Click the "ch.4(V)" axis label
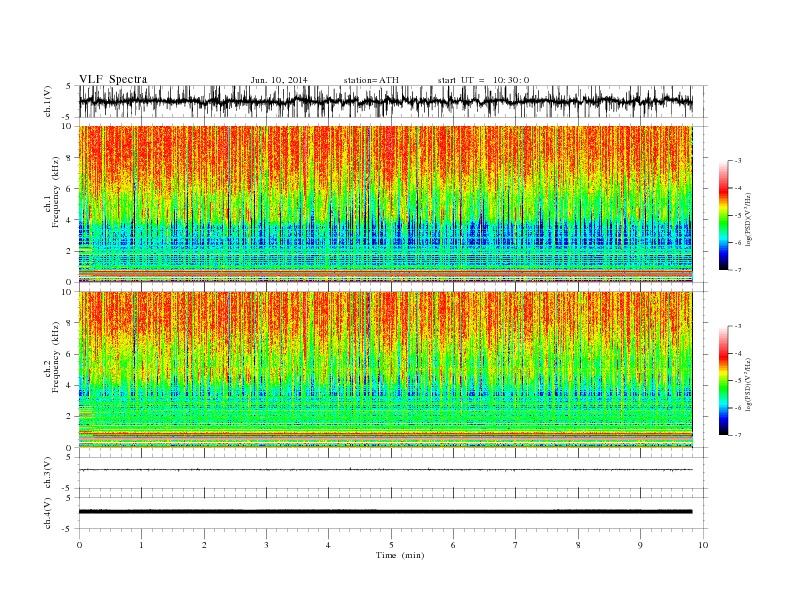Viewport: 792px width, 612px height. click(48, 513)
